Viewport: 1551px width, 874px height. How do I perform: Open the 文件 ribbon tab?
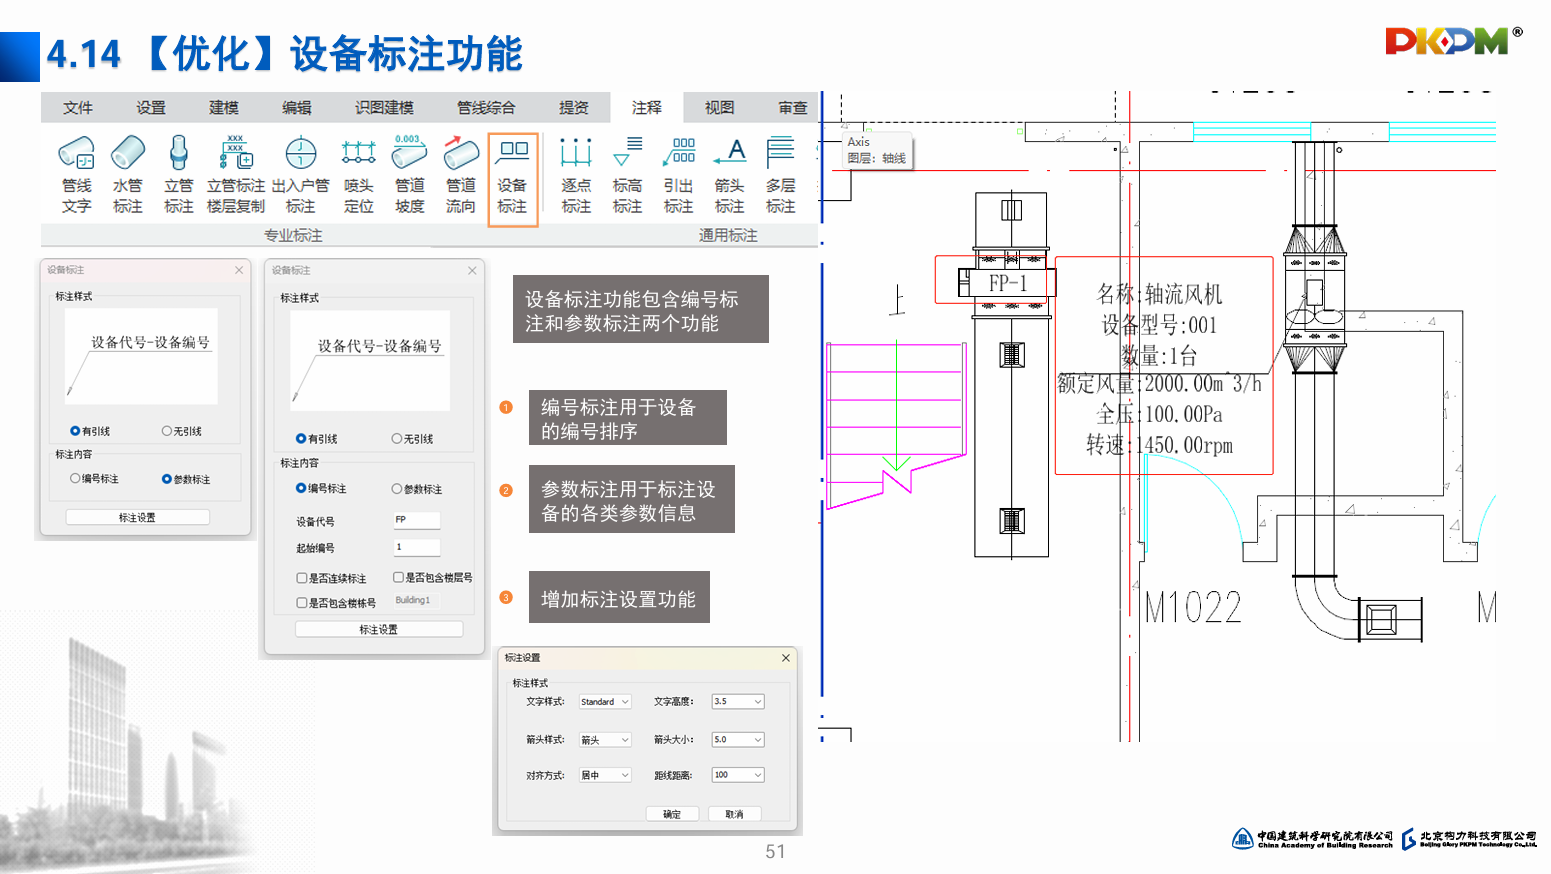point(78,107)
